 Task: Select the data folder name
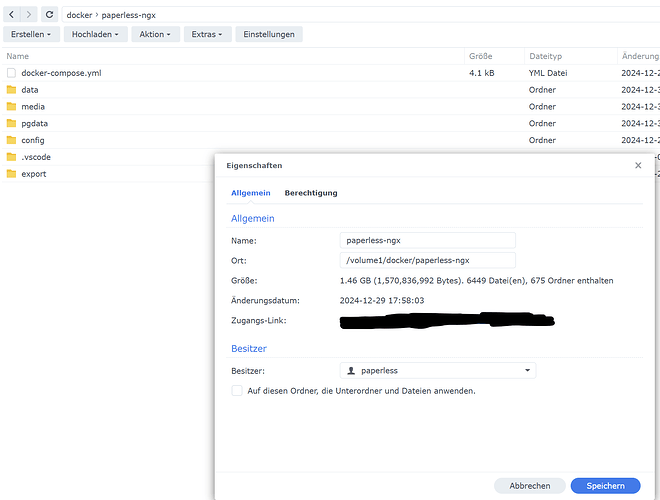point(30,90)
